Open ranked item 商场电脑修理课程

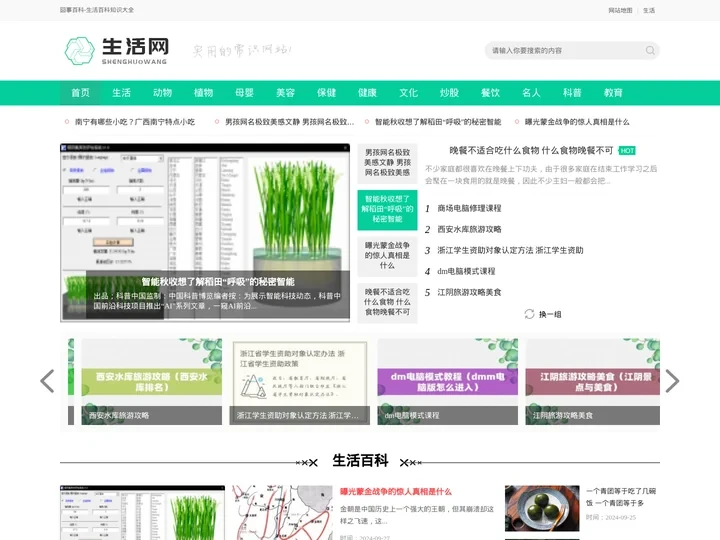coord(469,208)
